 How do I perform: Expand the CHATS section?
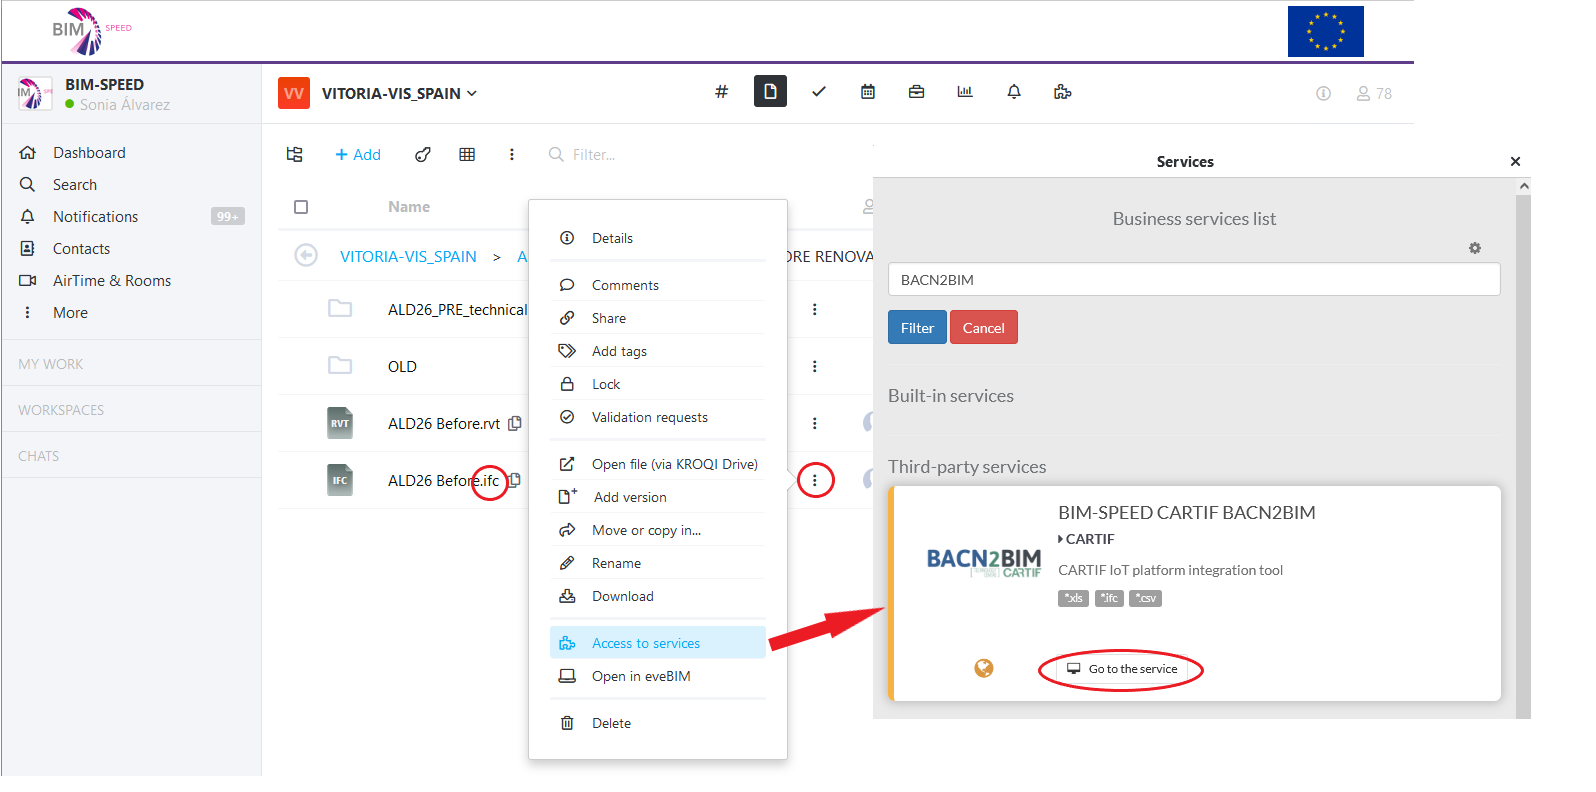tap(39, 456)
